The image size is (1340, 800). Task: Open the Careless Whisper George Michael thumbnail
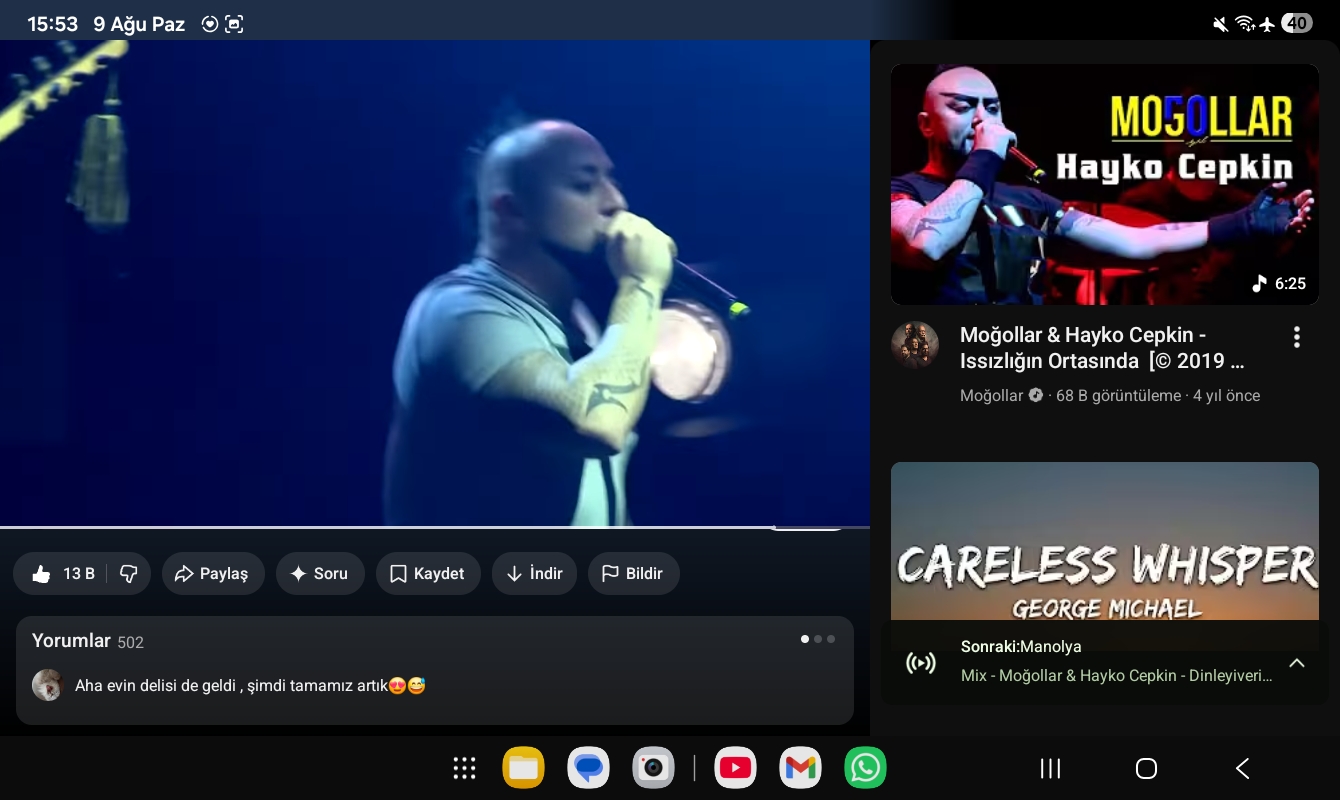(1105, 541)
